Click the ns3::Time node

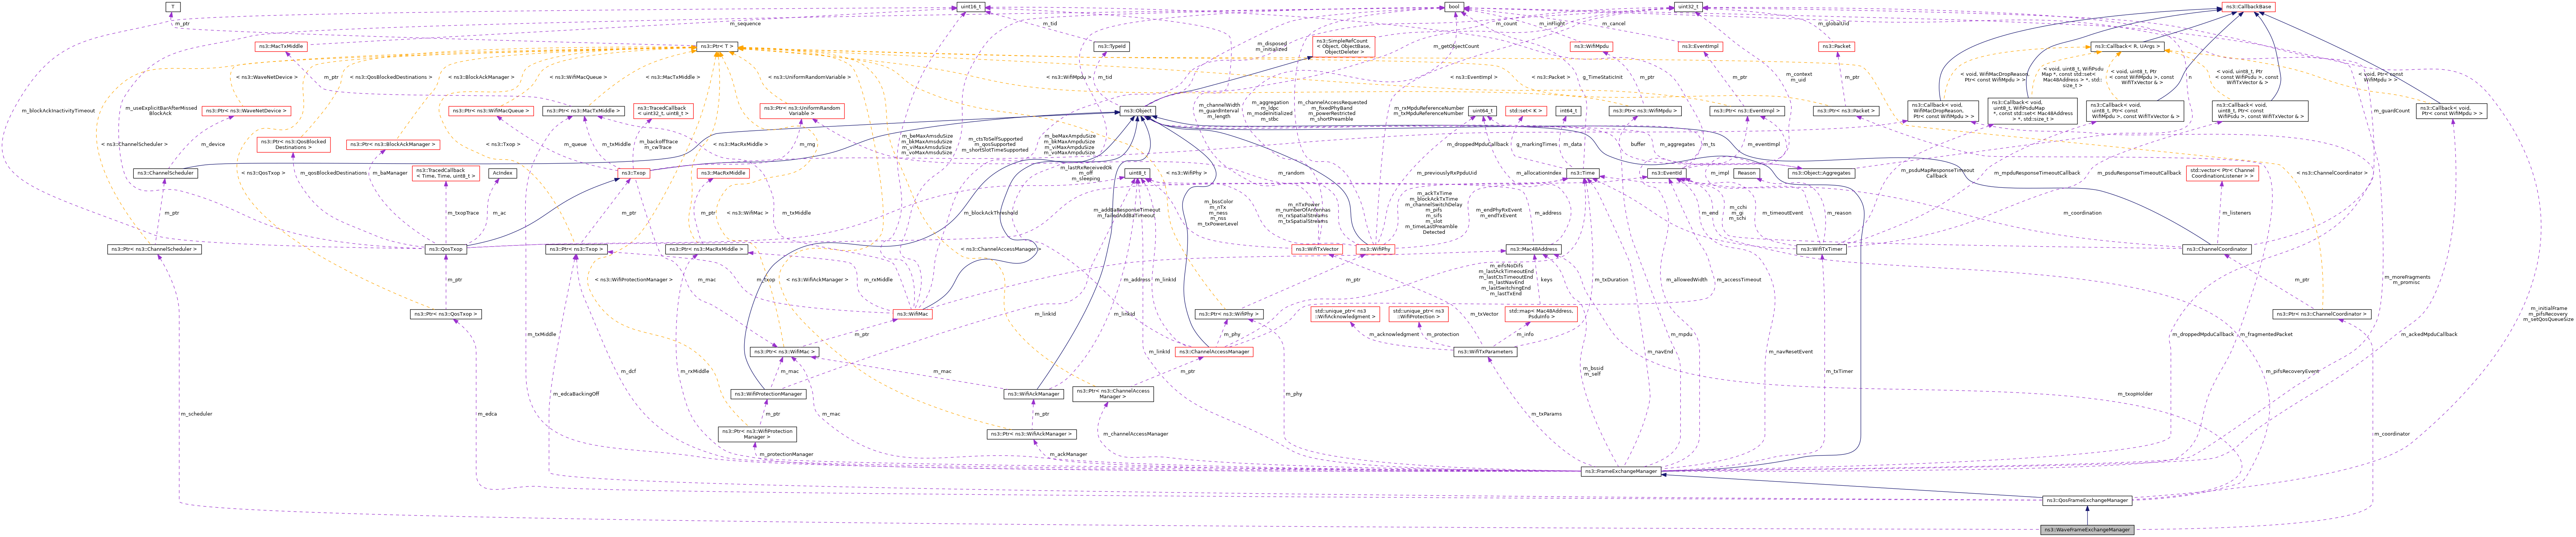tap(1582, 173)
